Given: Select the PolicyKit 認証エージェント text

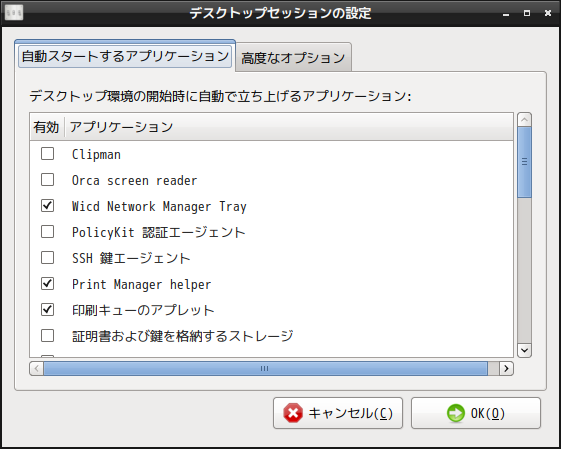Looking at the screenshot, I should pyautogui.click(x=158, y=232).
